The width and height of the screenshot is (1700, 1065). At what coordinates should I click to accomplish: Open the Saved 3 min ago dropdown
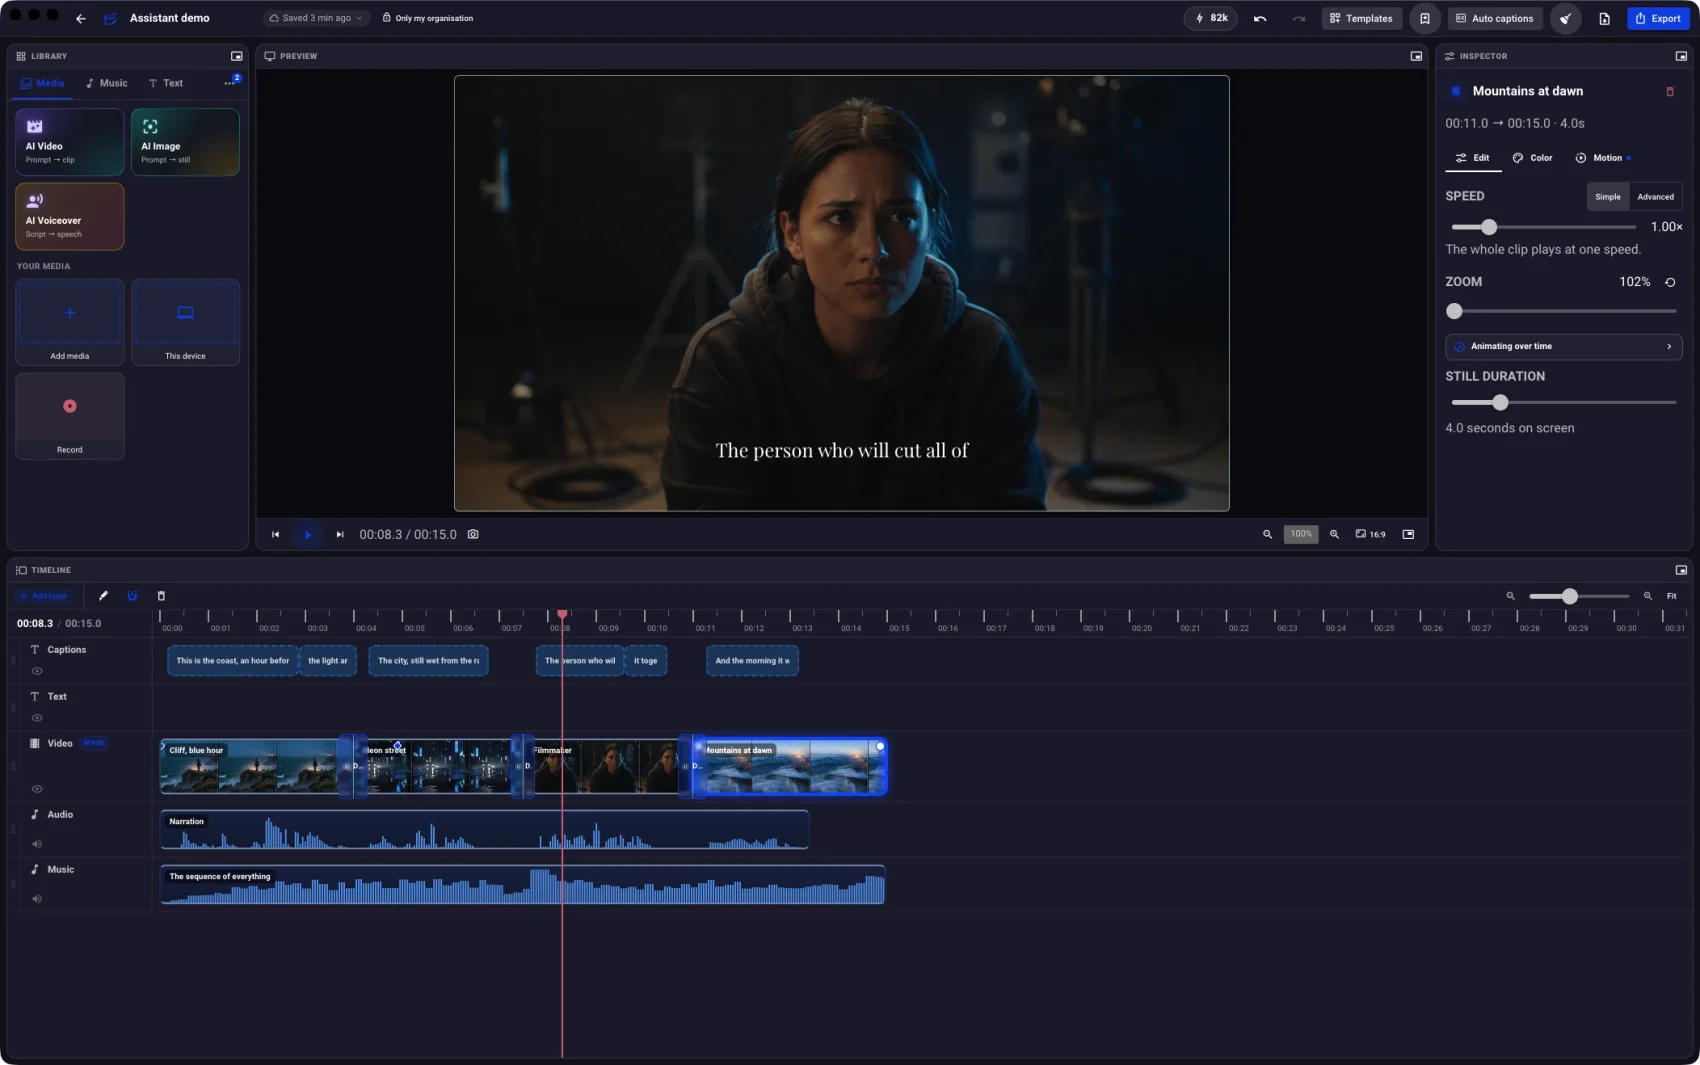click(x=316, y=18)
